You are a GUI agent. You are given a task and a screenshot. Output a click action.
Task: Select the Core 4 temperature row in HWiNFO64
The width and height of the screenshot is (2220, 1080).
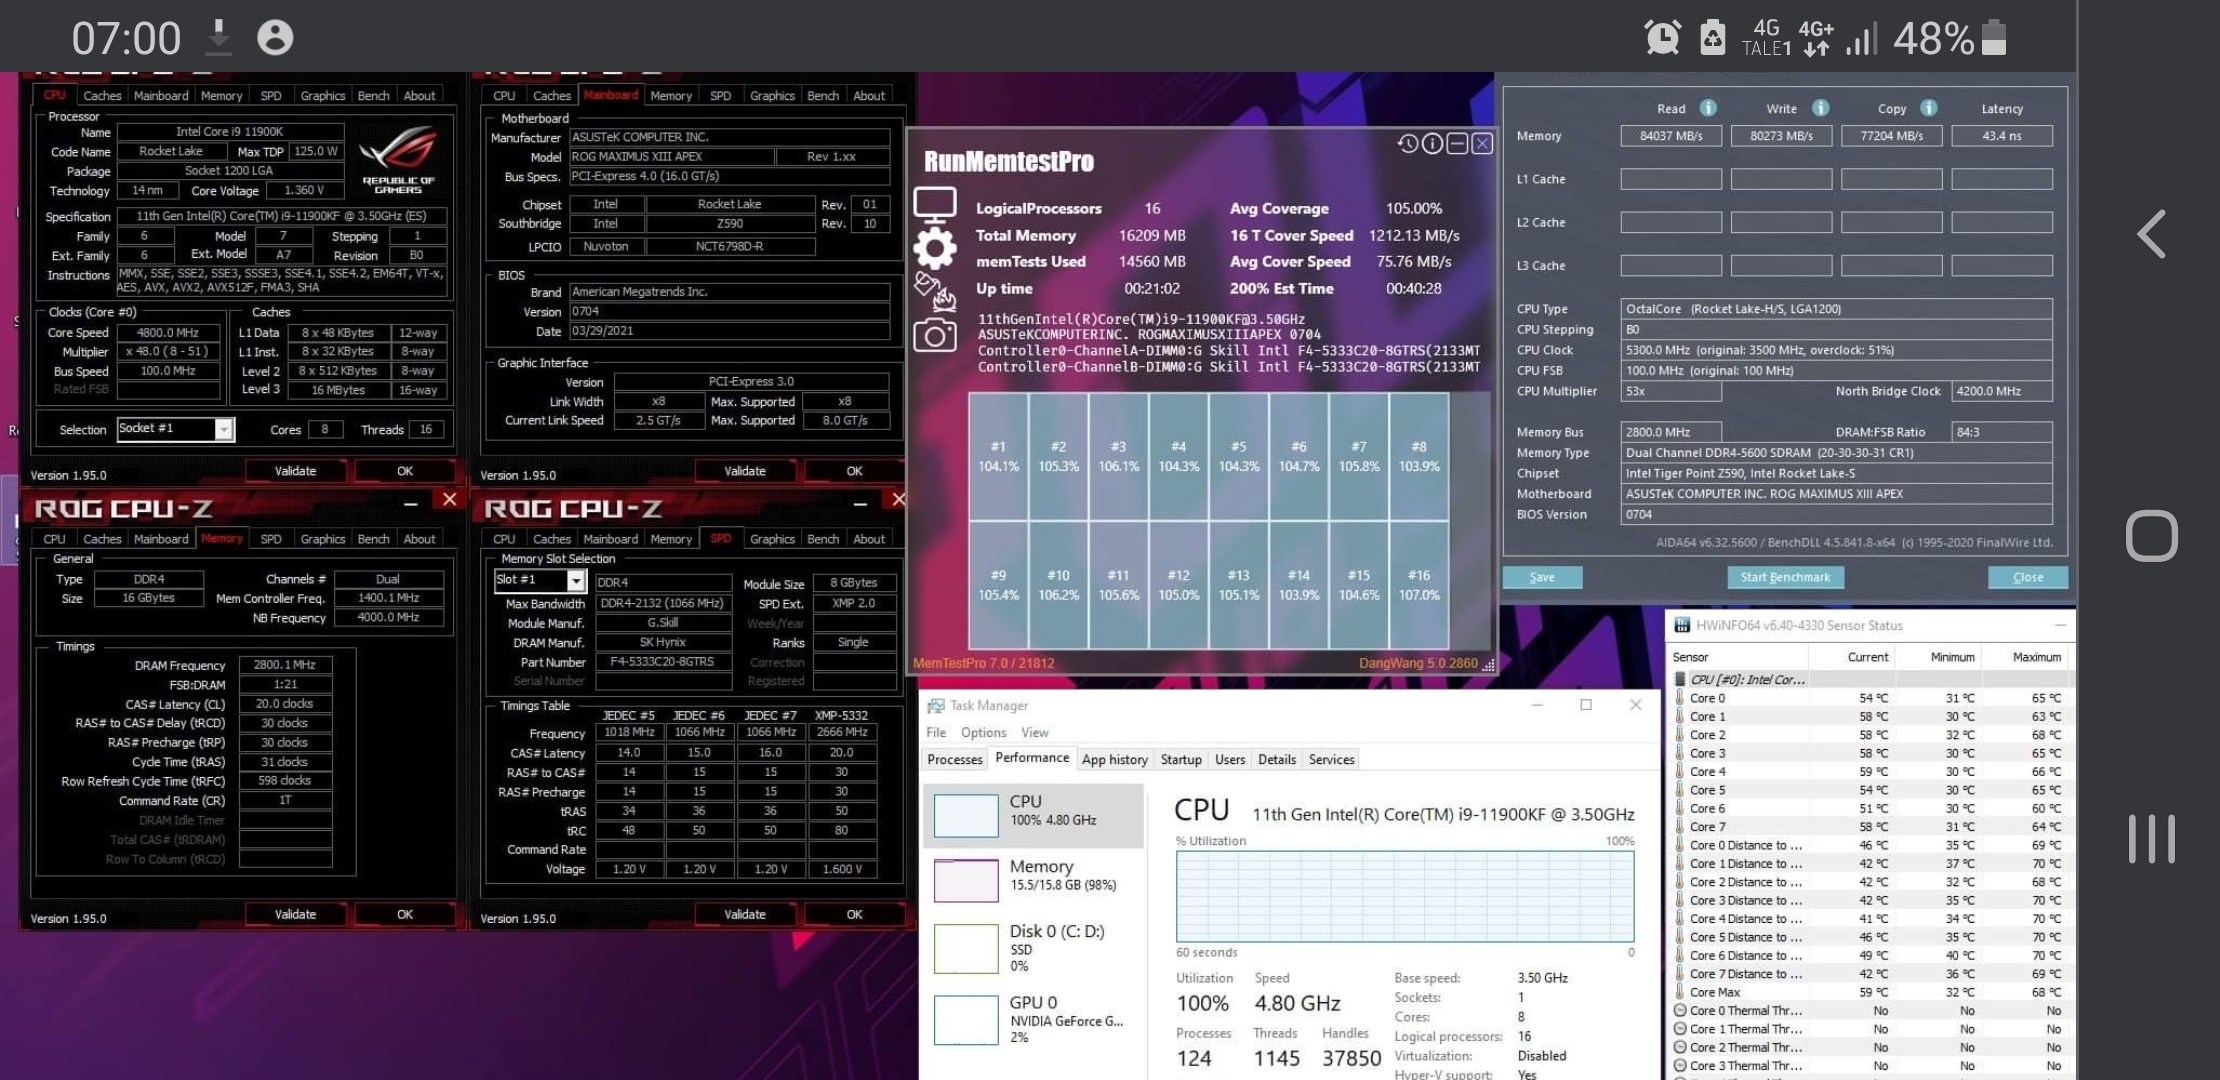tap(1870, 772)
